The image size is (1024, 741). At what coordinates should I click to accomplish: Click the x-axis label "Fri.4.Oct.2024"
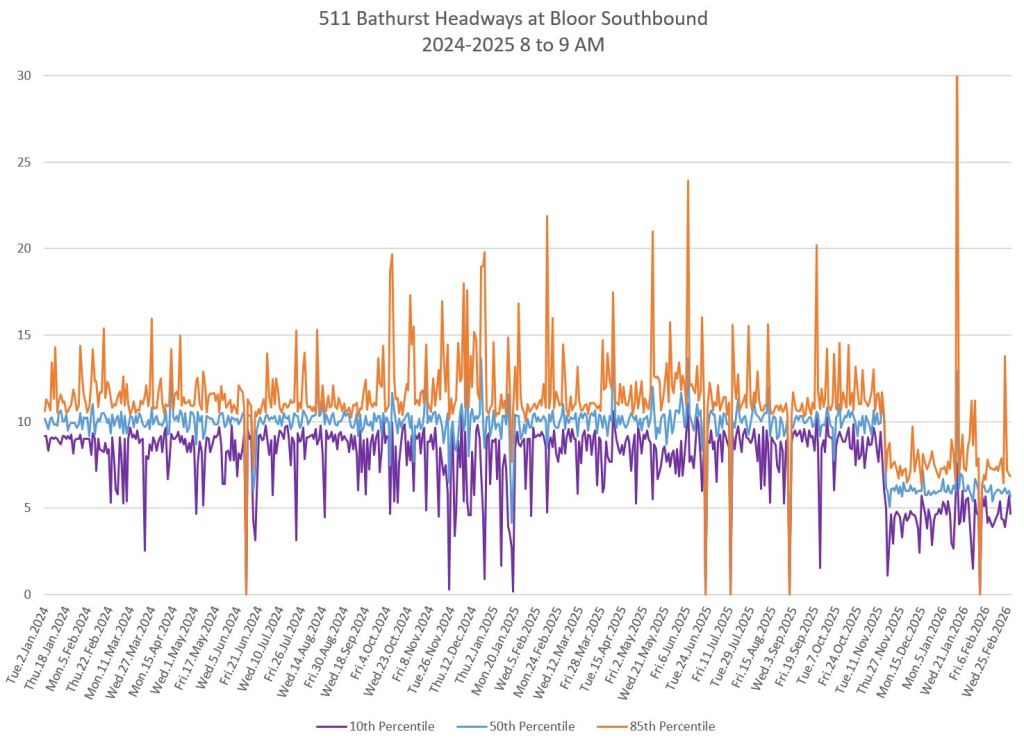(374, 642)
